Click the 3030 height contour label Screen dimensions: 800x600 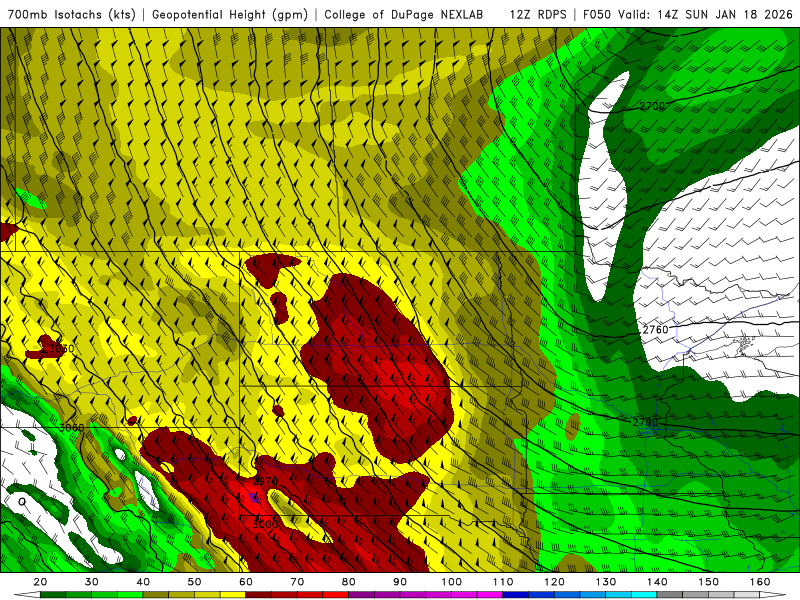60,349
